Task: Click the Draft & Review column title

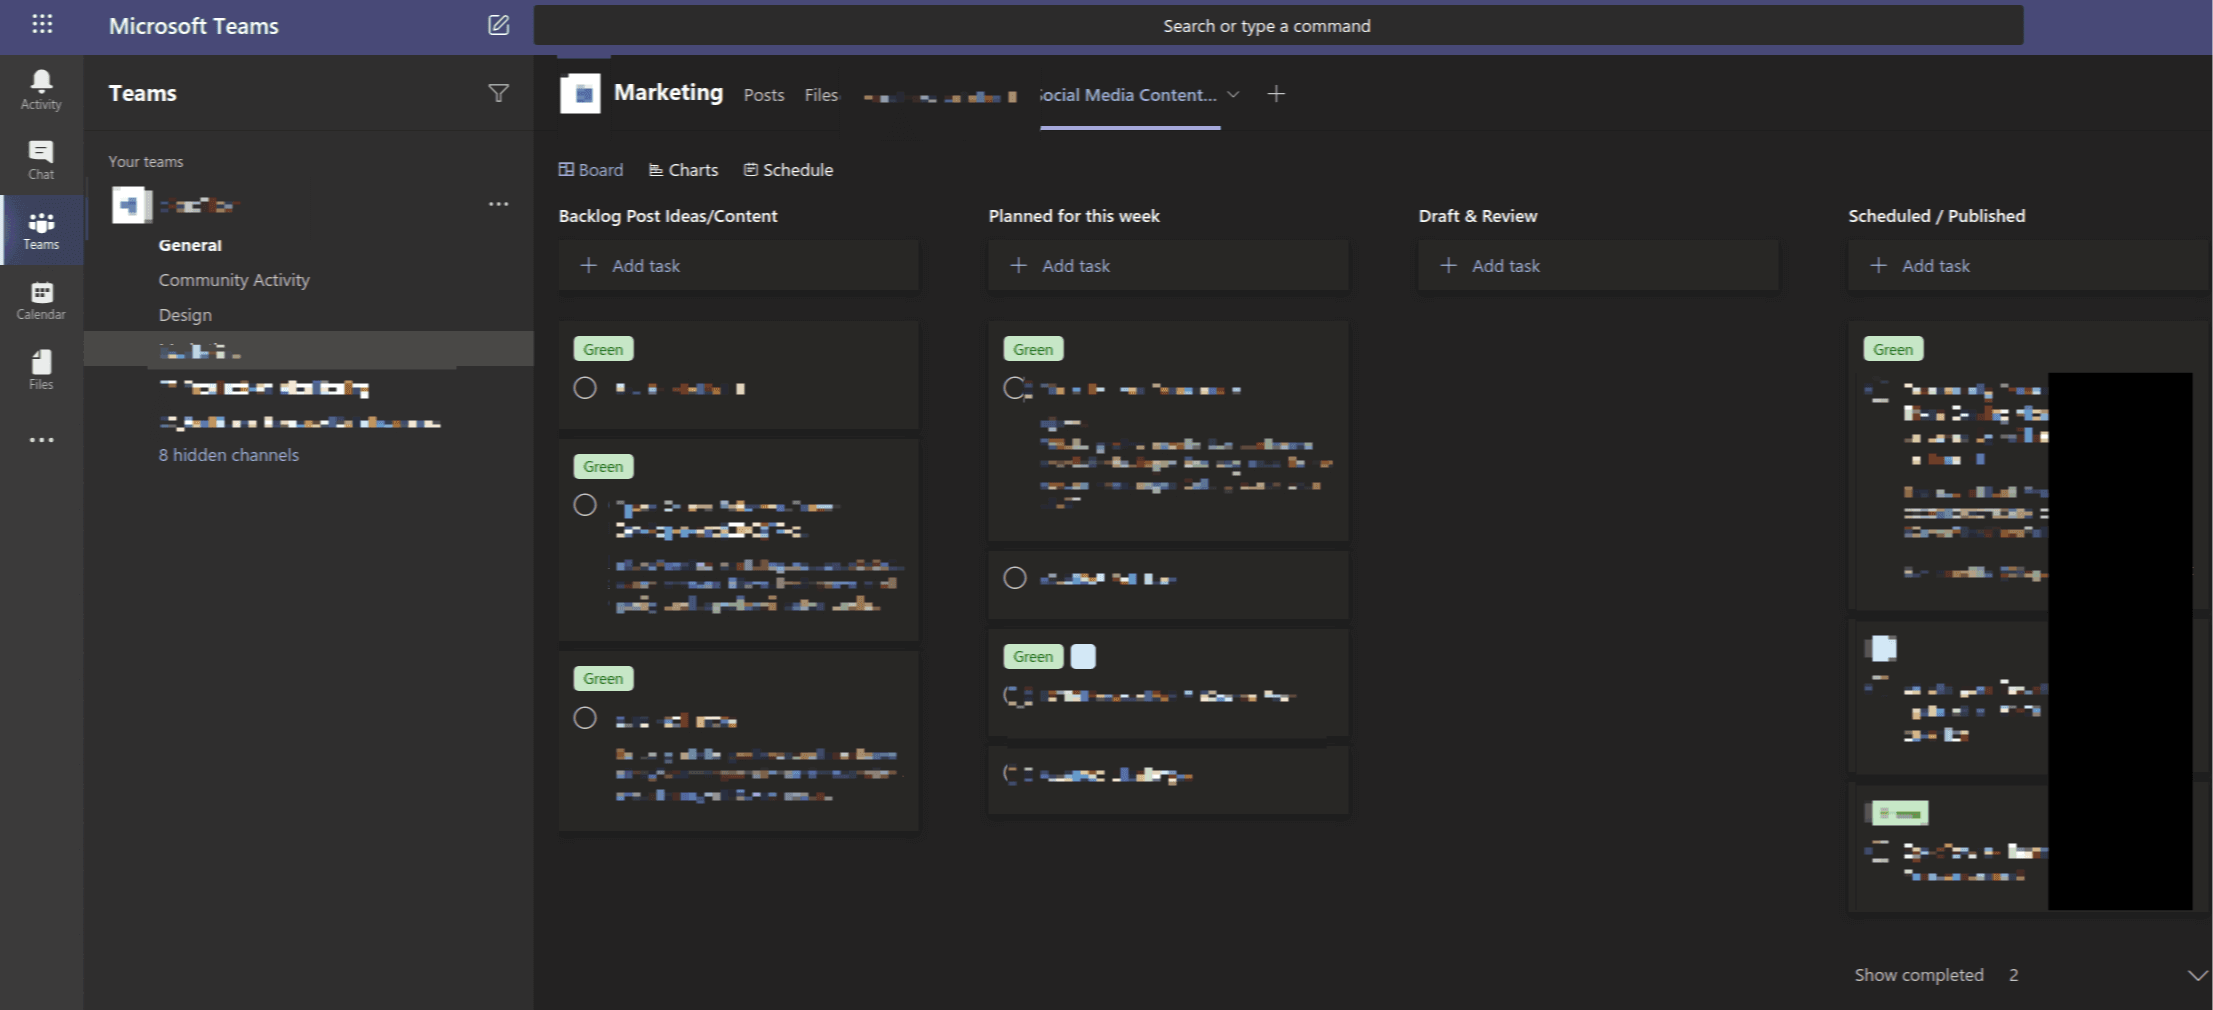Action: (x=1478, y=216)
